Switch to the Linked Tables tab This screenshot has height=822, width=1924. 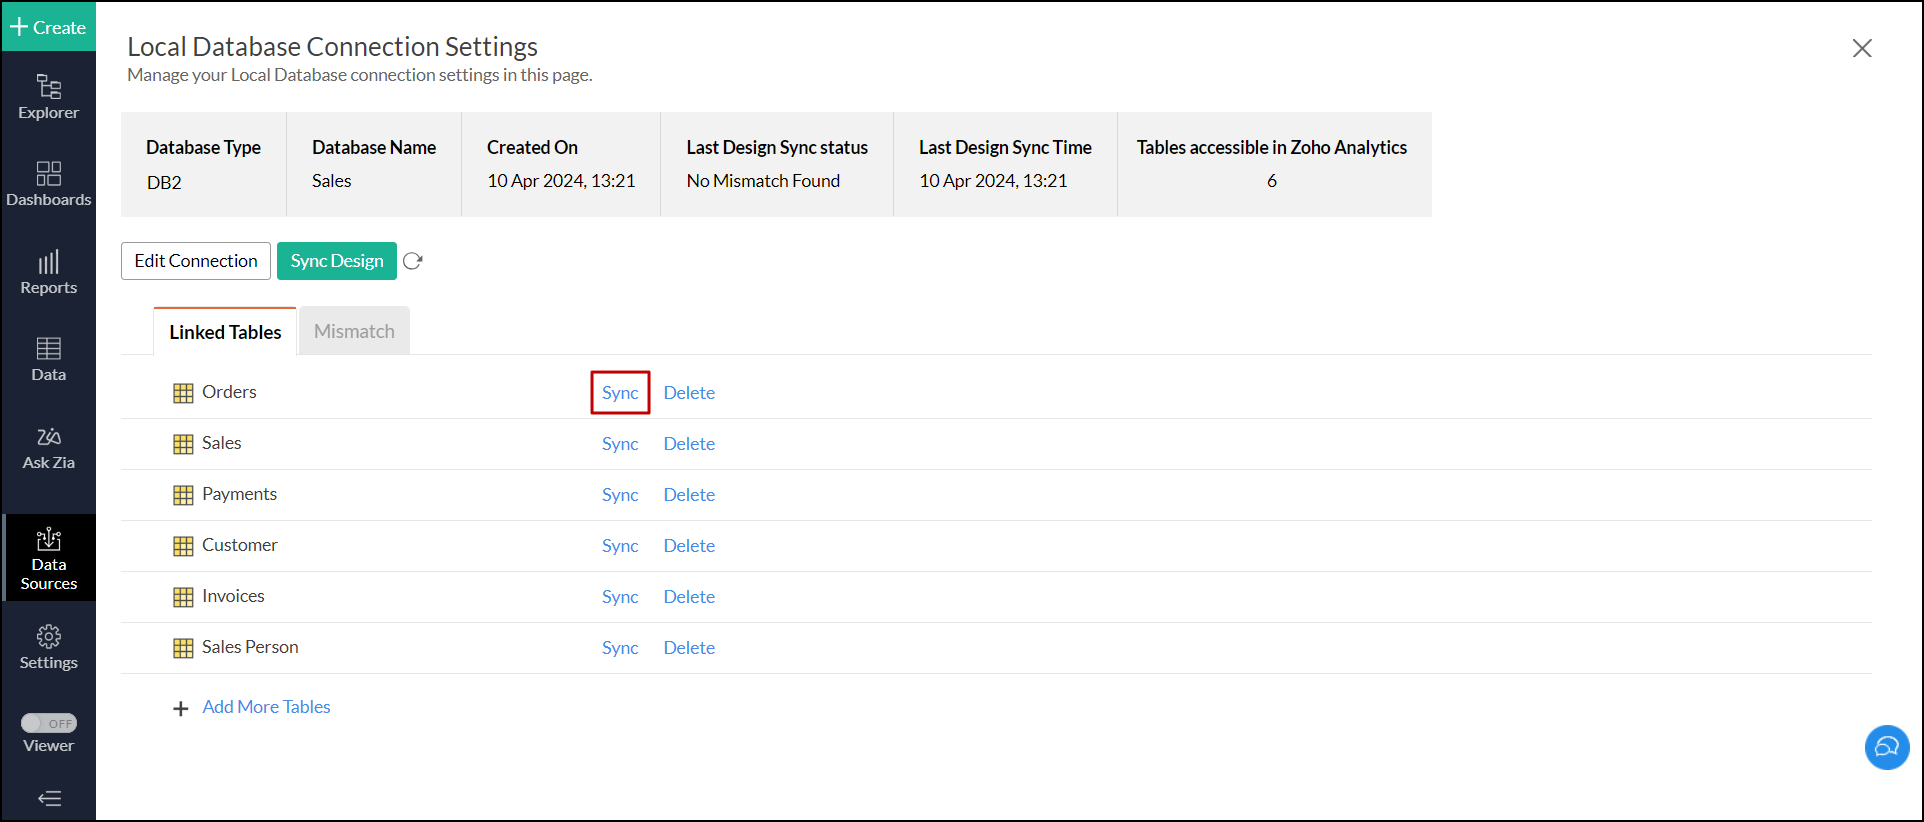225,332
